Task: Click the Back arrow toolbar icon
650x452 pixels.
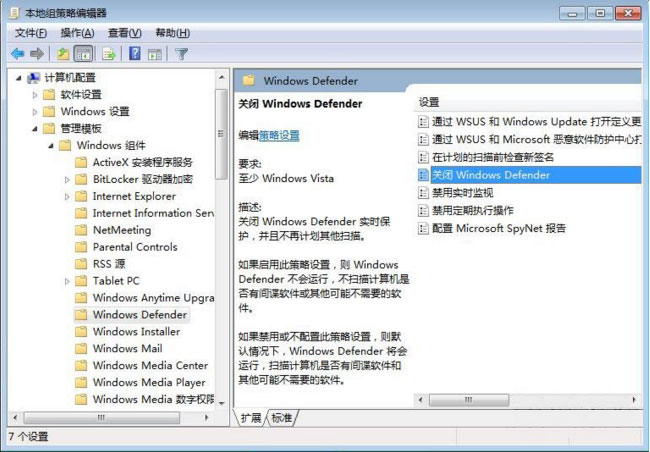Action: [x=17, y=53]
